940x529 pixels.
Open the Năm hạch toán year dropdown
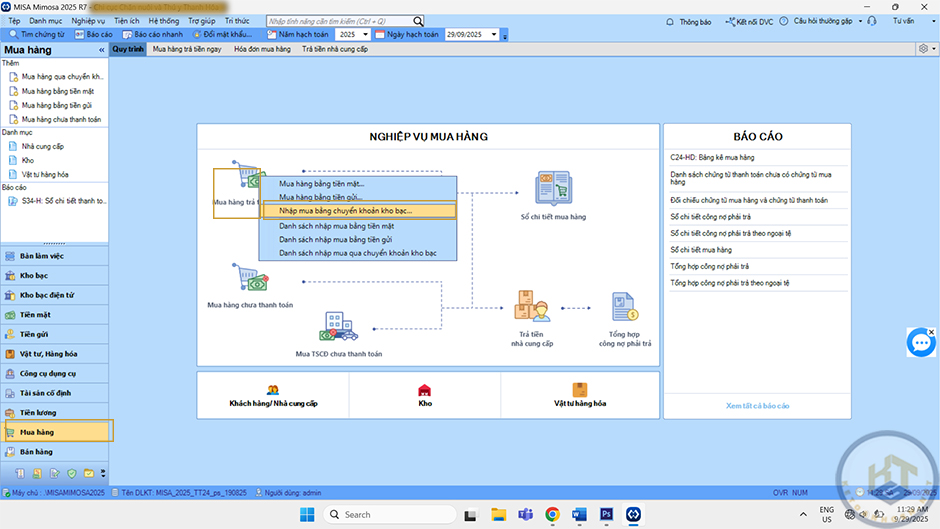click(x=365, y=35)
